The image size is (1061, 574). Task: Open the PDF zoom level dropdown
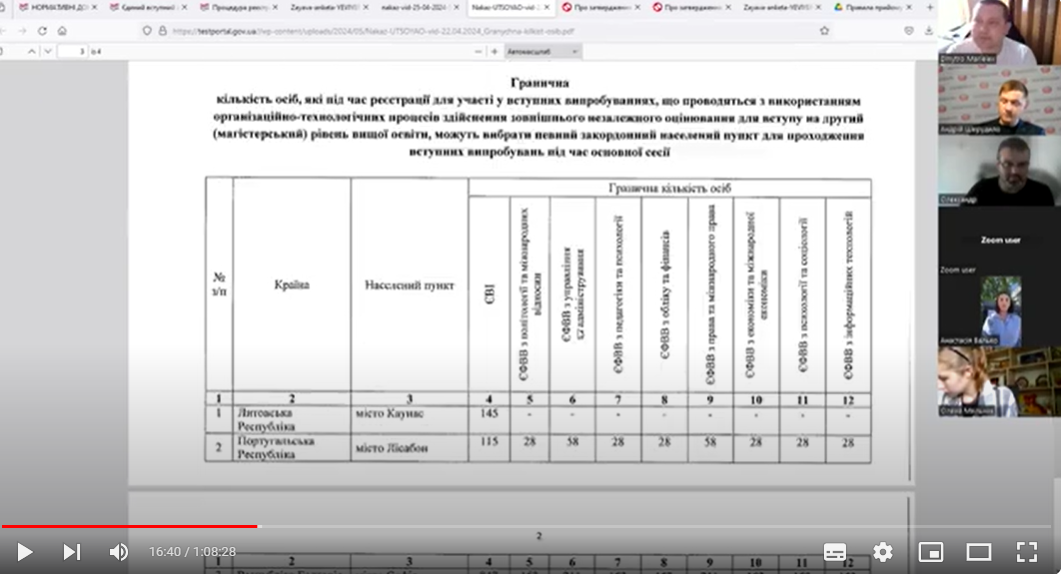tap(543, 51)
